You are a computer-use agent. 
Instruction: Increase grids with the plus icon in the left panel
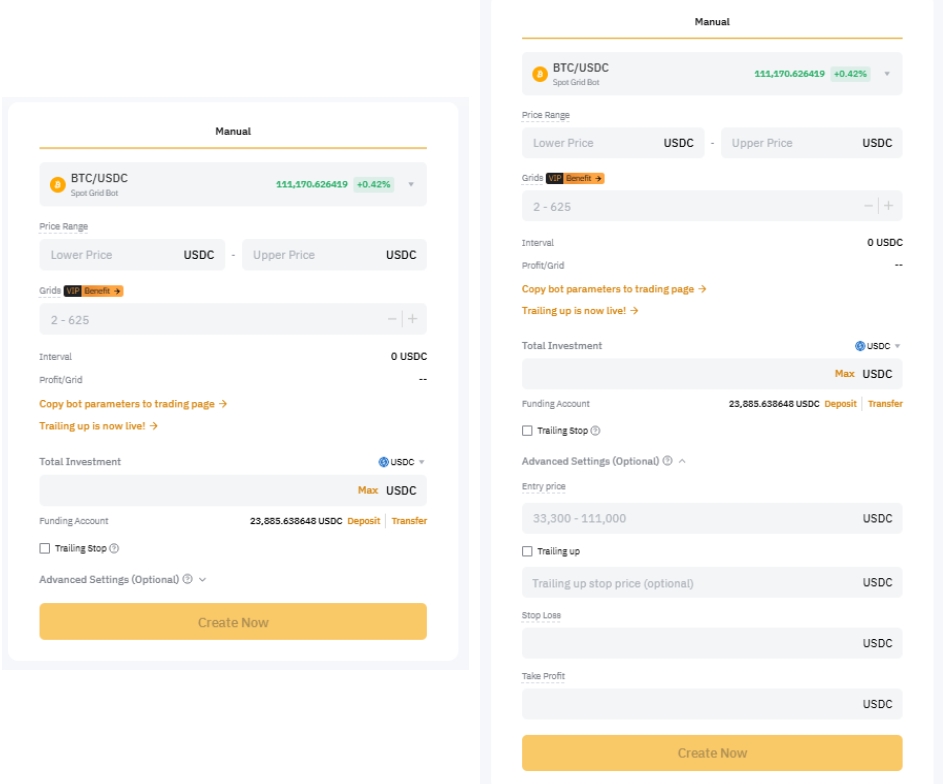(x=412, y=319)
